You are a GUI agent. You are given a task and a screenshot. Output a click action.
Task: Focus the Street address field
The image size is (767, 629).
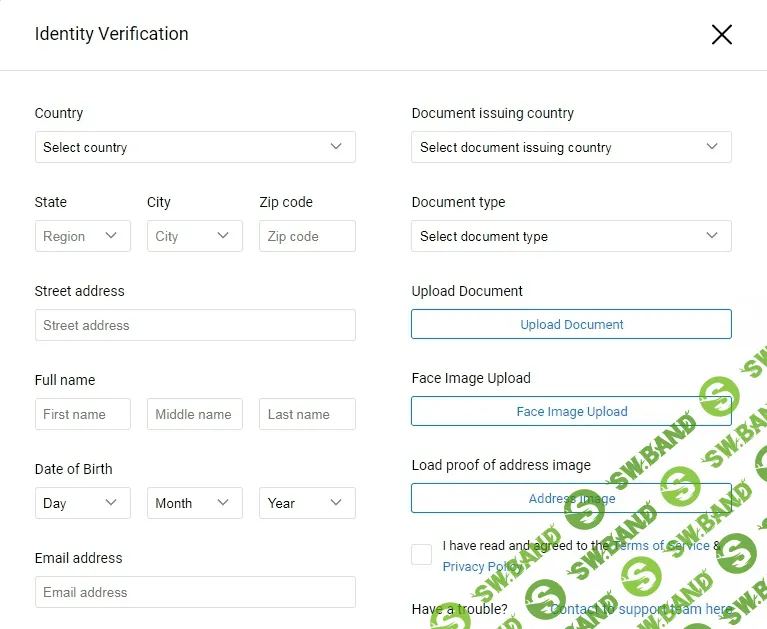click(x=195, y=325)
